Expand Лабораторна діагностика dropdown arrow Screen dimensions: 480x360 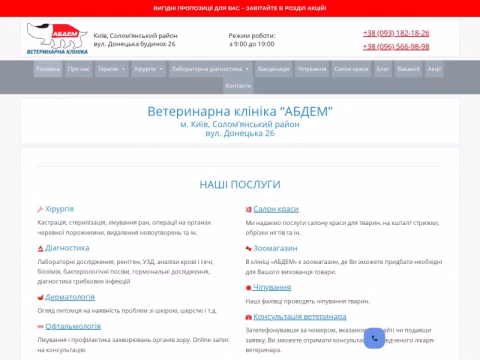click(247, 69)
